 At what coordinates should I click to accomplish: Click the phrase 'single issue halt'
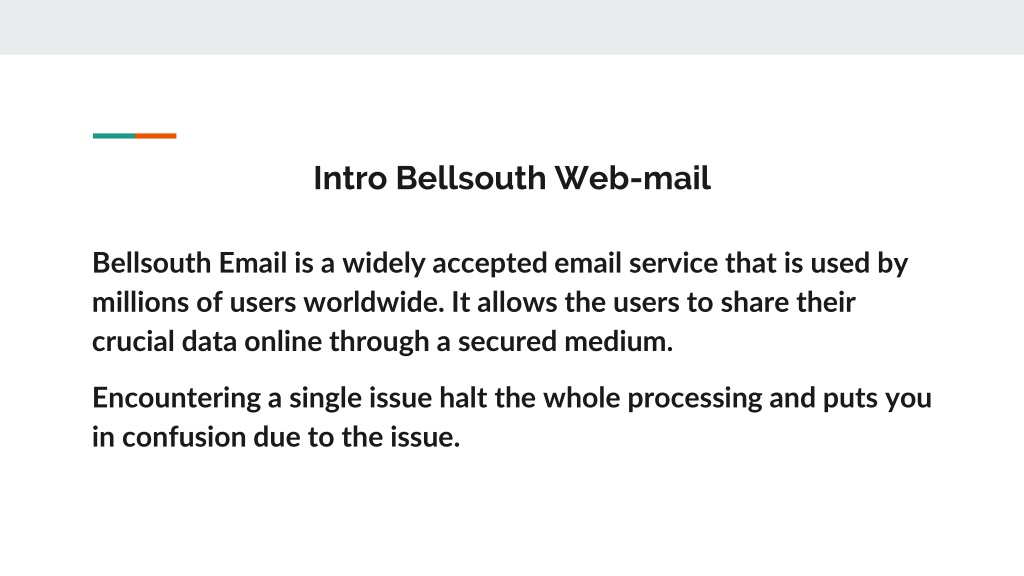pyautogui.click(x=388, y=398)
